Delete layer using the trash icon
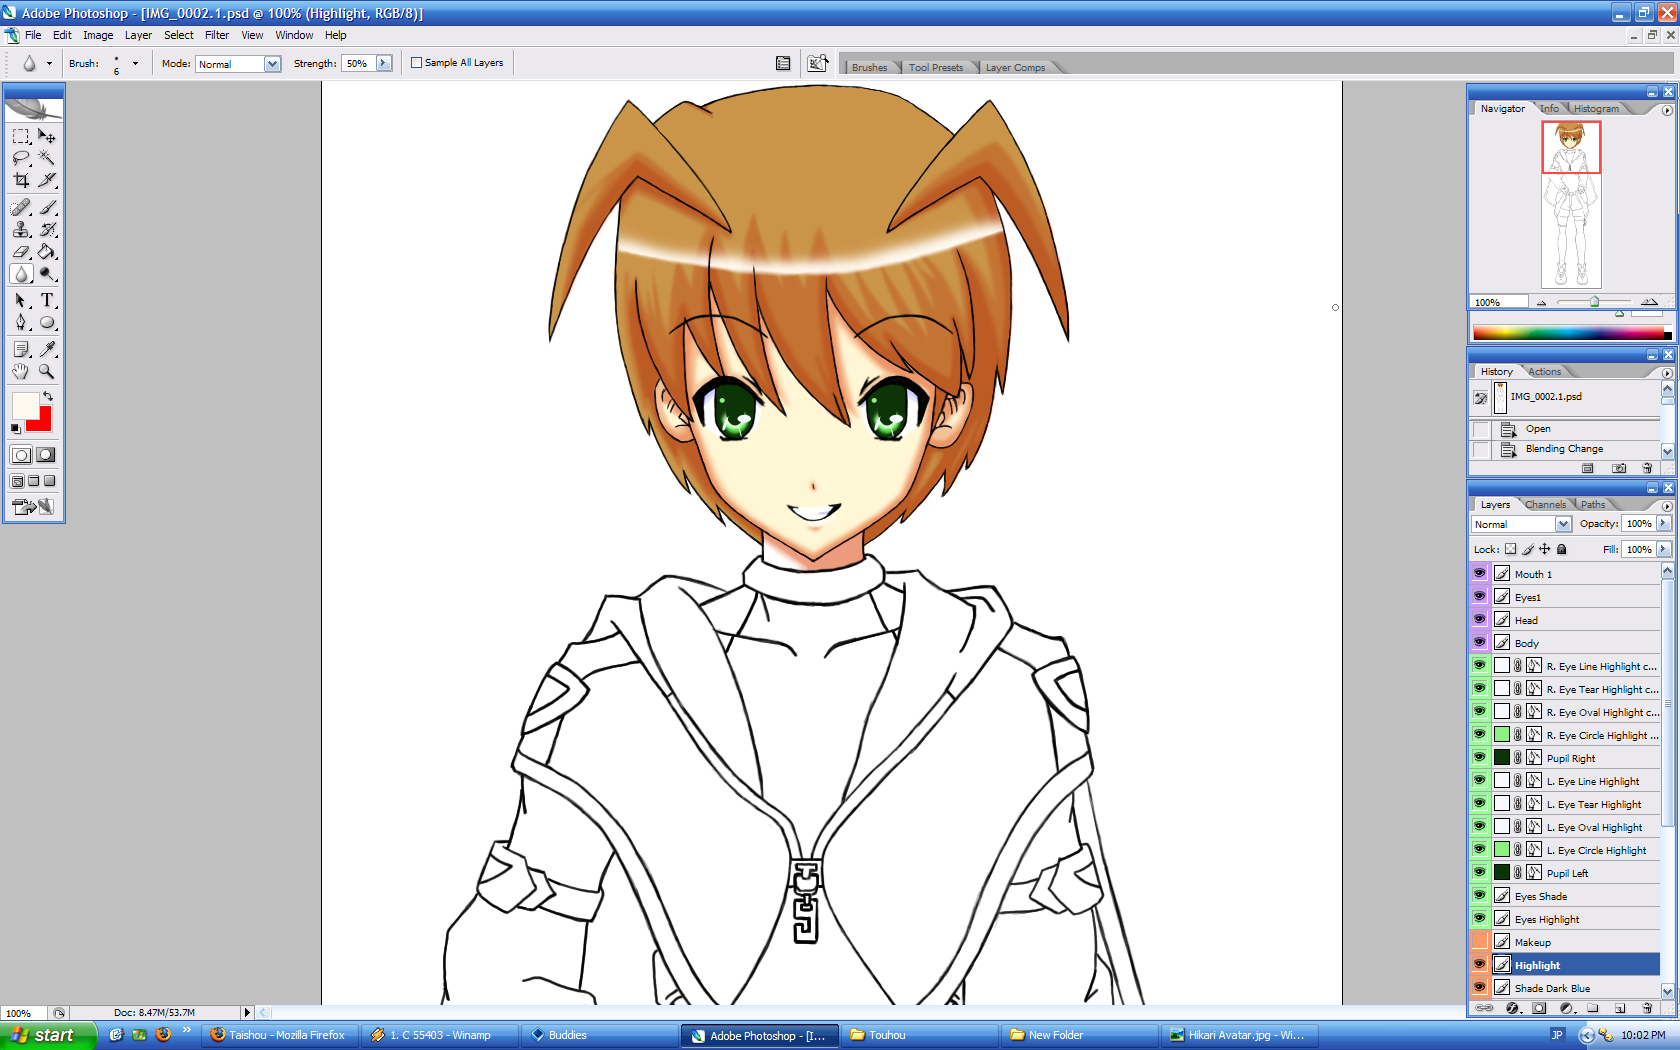 click(1647, 1008)
